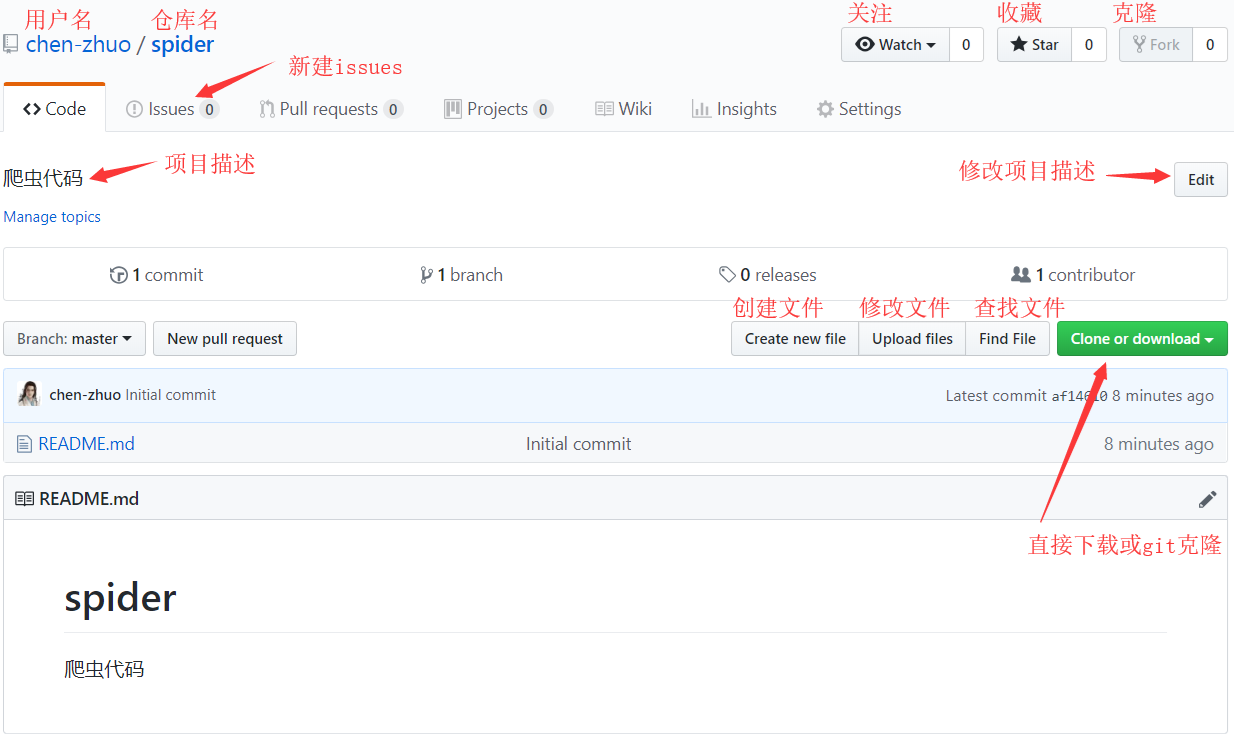Viewport: 1234px width, 738px height.
Task: Fork the spider repository
Action: click(x=1156, y=45)
